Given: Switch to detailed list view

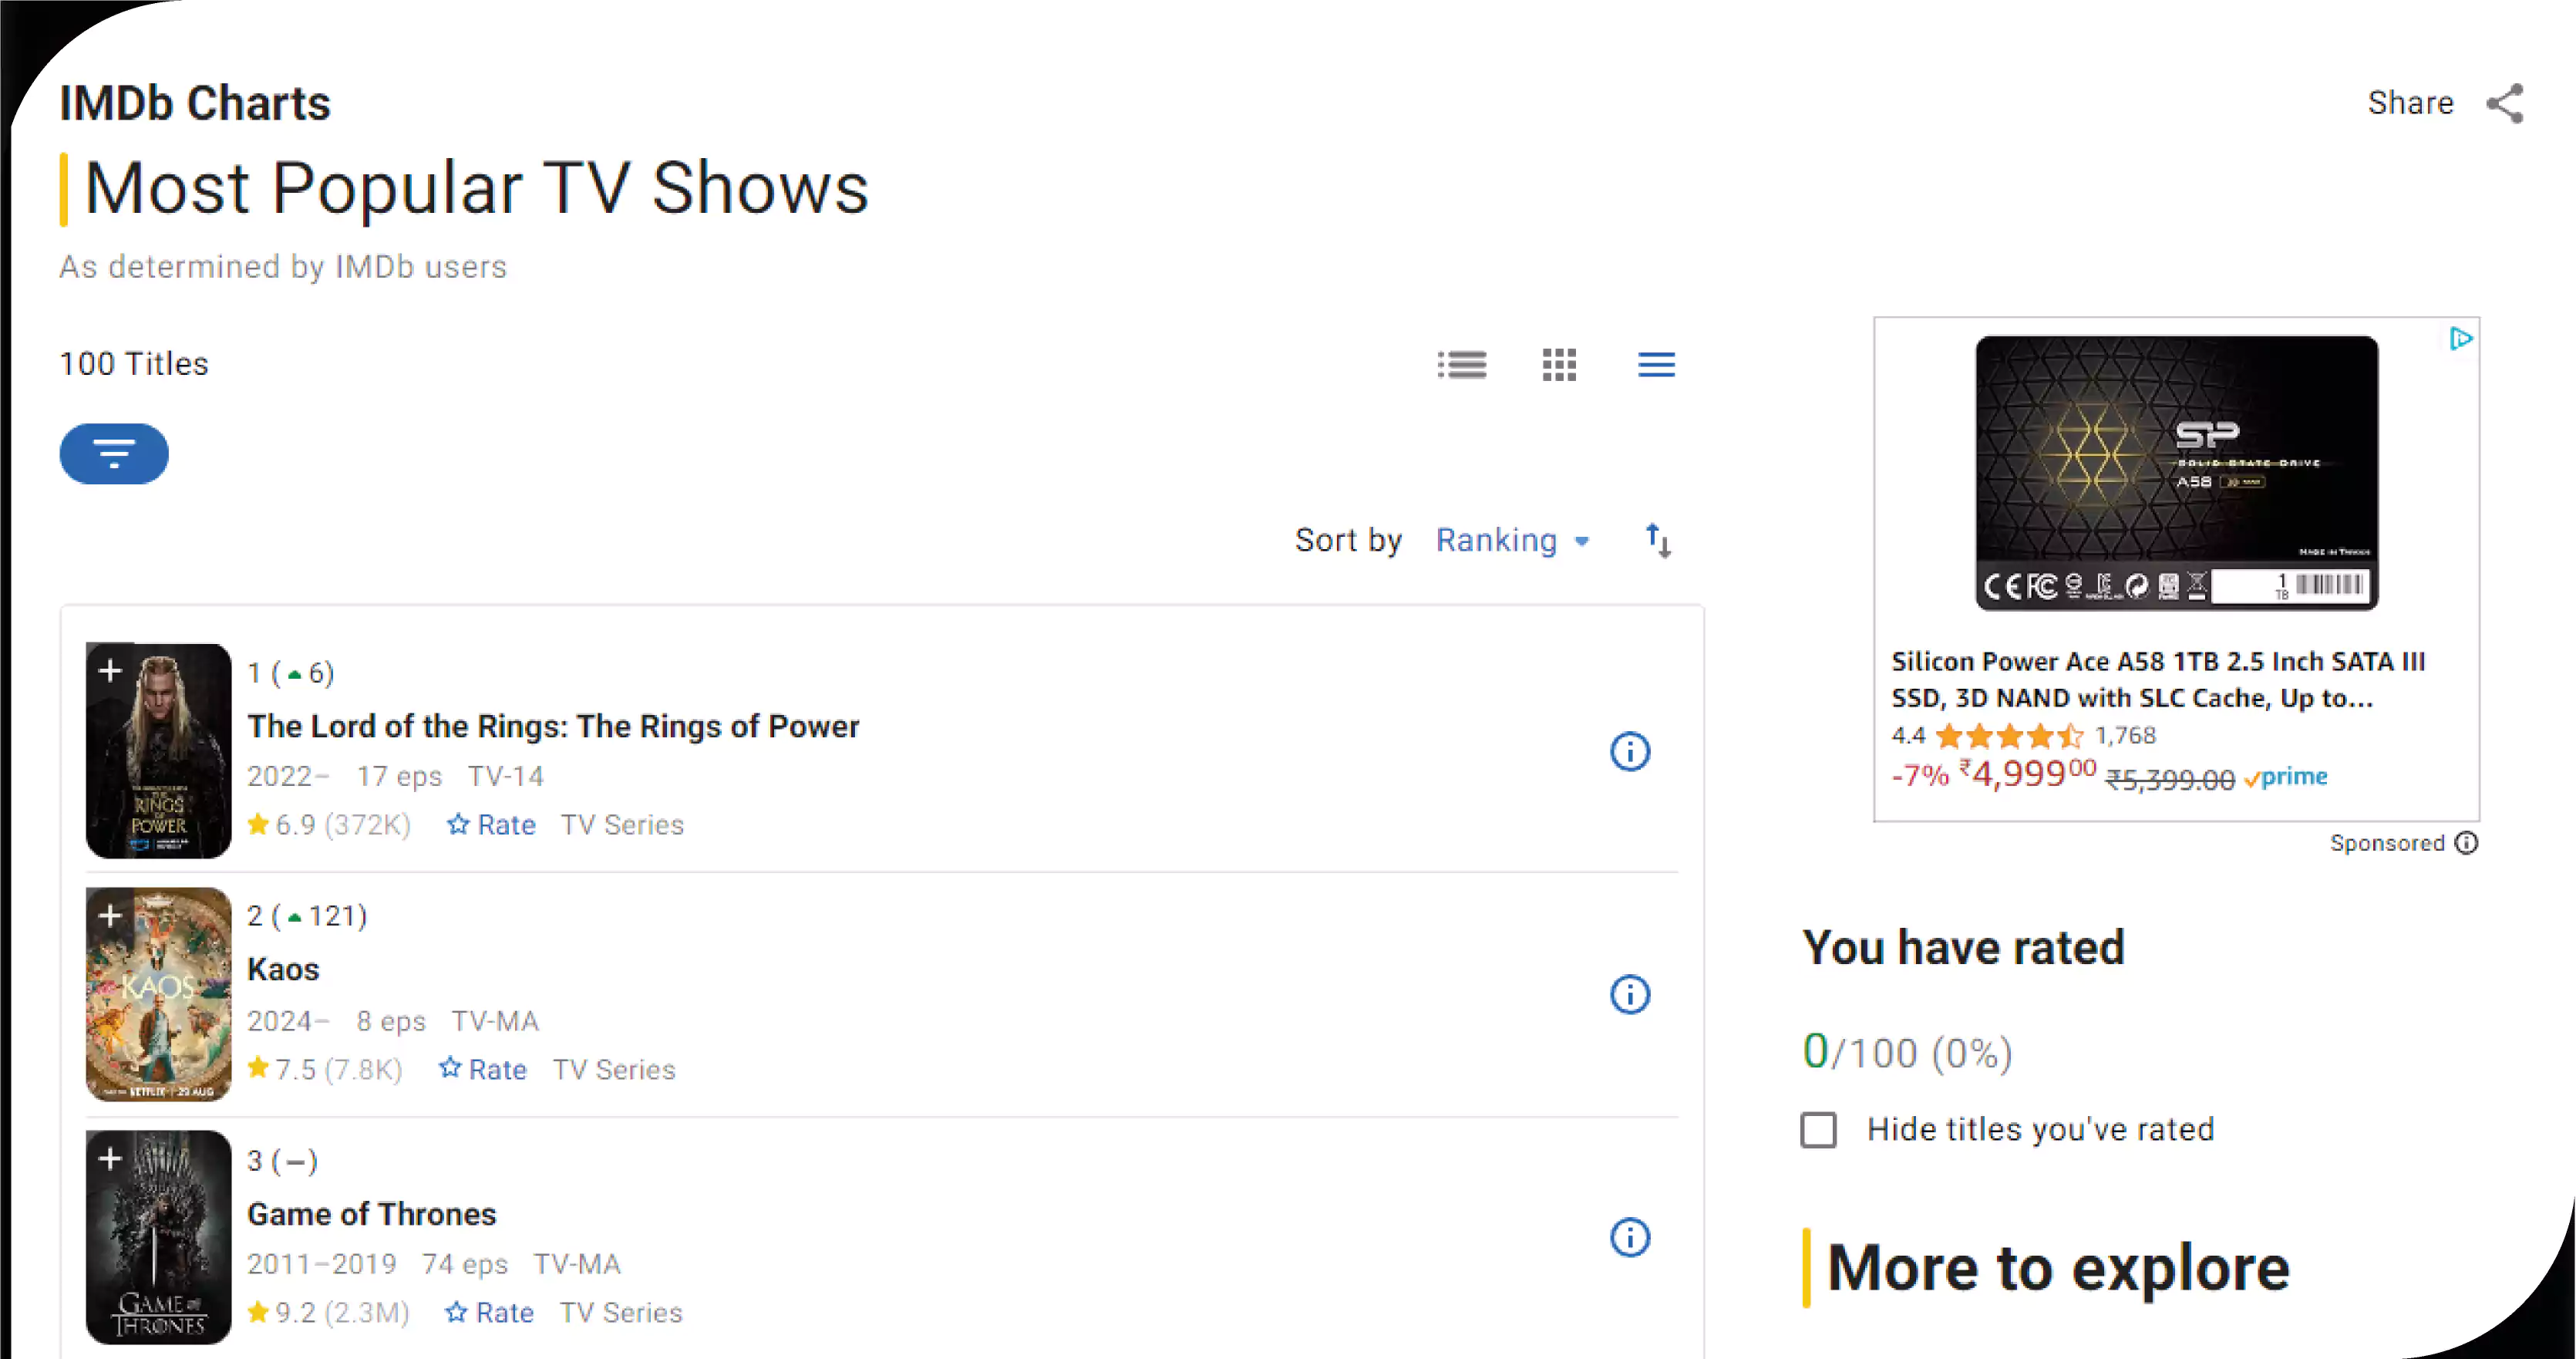Looking at the screenshot, I should click(x=1462, y=365).
